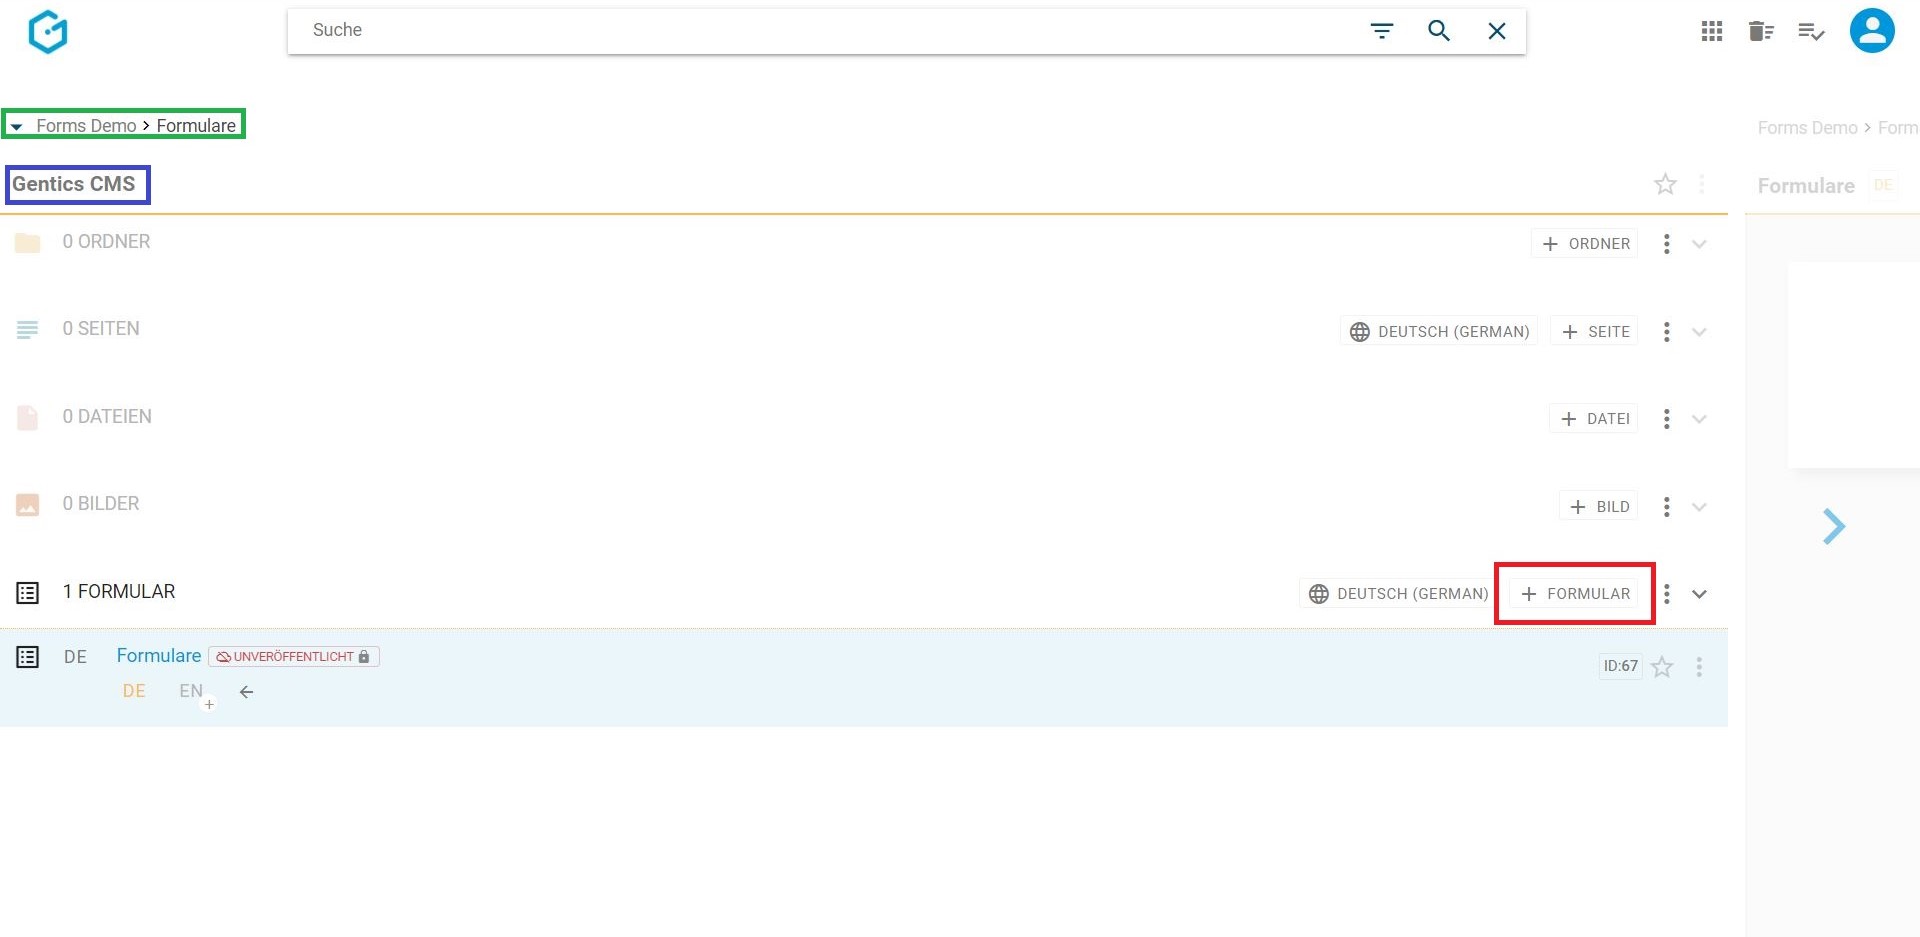
Task: Open the search filter options icon
Action: click(1381, 31)
